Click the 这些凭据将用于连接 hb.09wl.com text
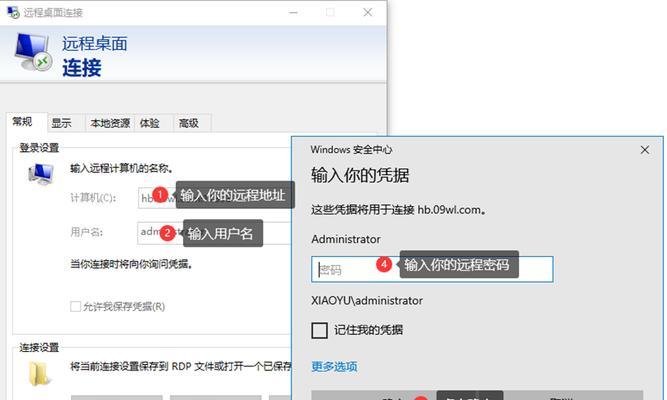The height and width of the screenshot is (400, 667). tap(399, 210)
